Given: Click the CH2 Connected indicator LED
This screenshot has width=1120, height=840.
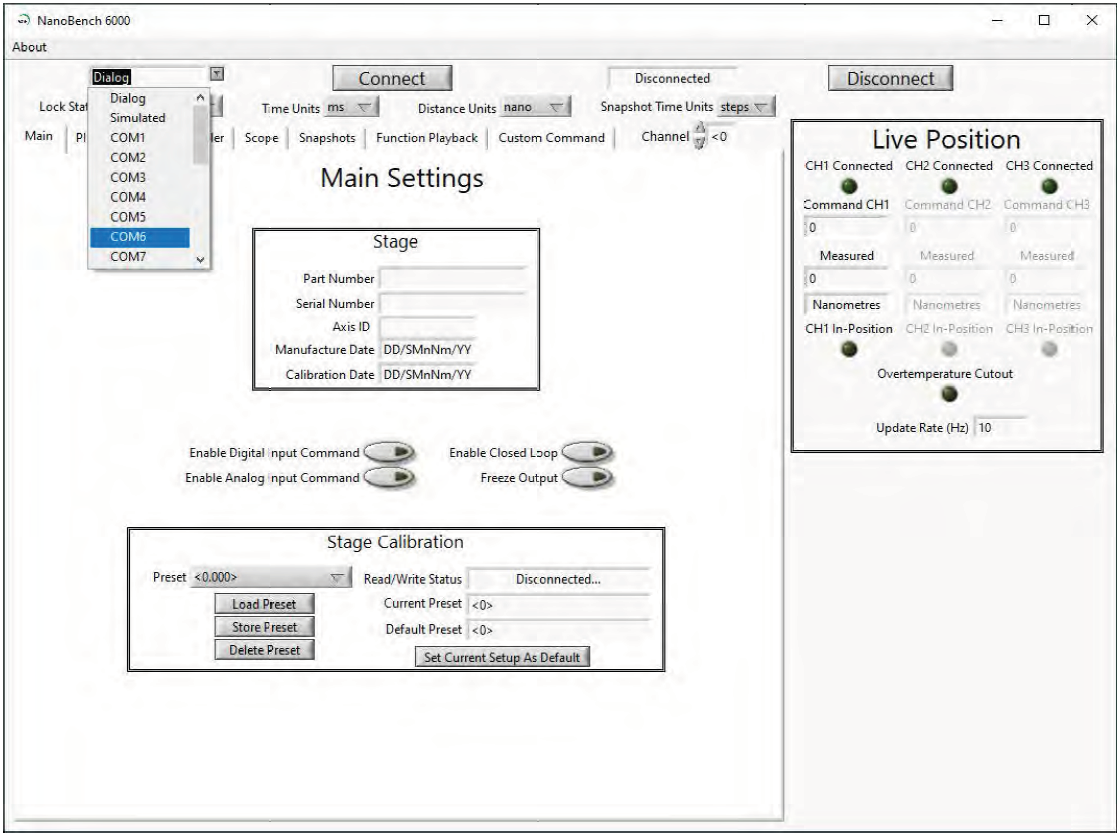Looking at the screenshot, I should (949, 186).
